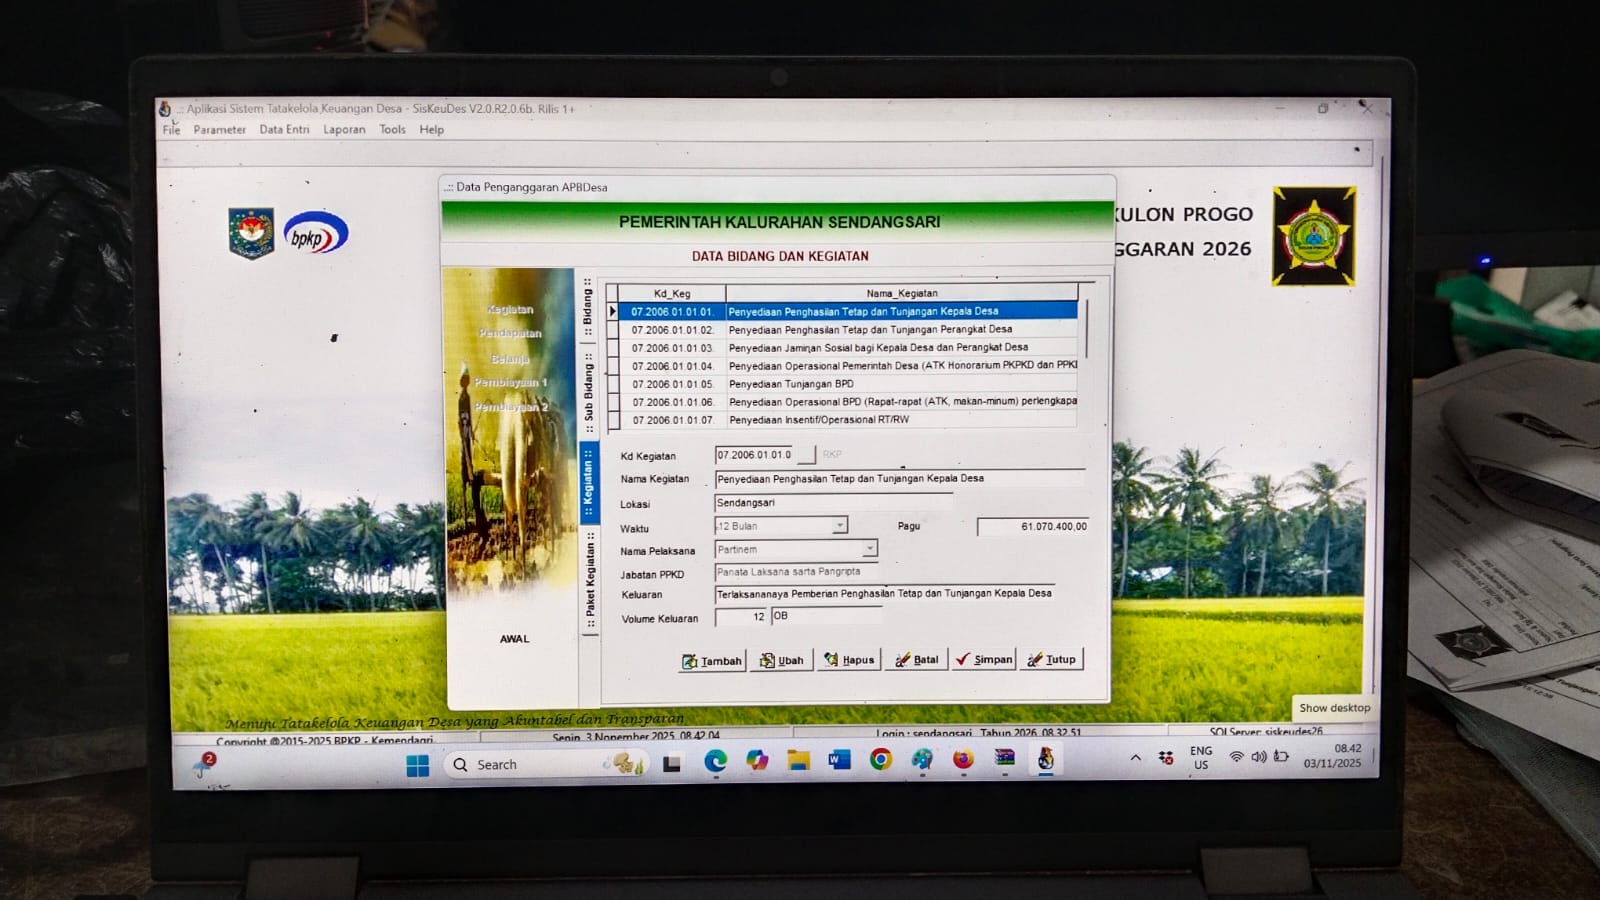Click the Hapus delete button
The height and width of the screenshot is (900, 1600).
coord(848,660)
